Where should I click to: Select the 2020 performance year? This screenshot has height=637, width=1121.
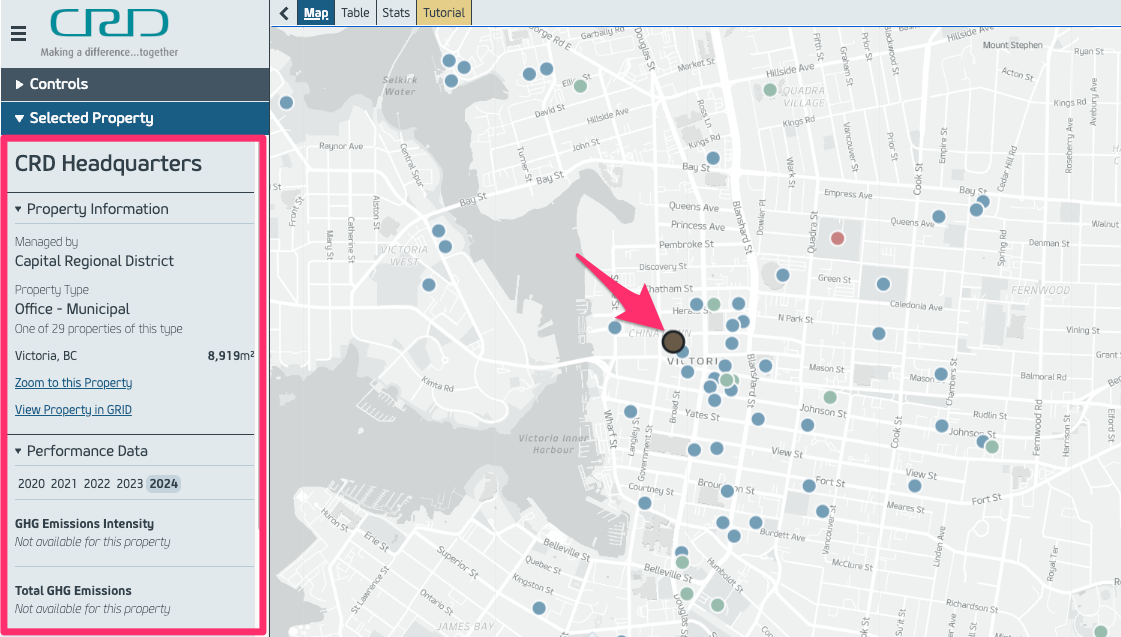pyautogui.click(x=31, y=484)
